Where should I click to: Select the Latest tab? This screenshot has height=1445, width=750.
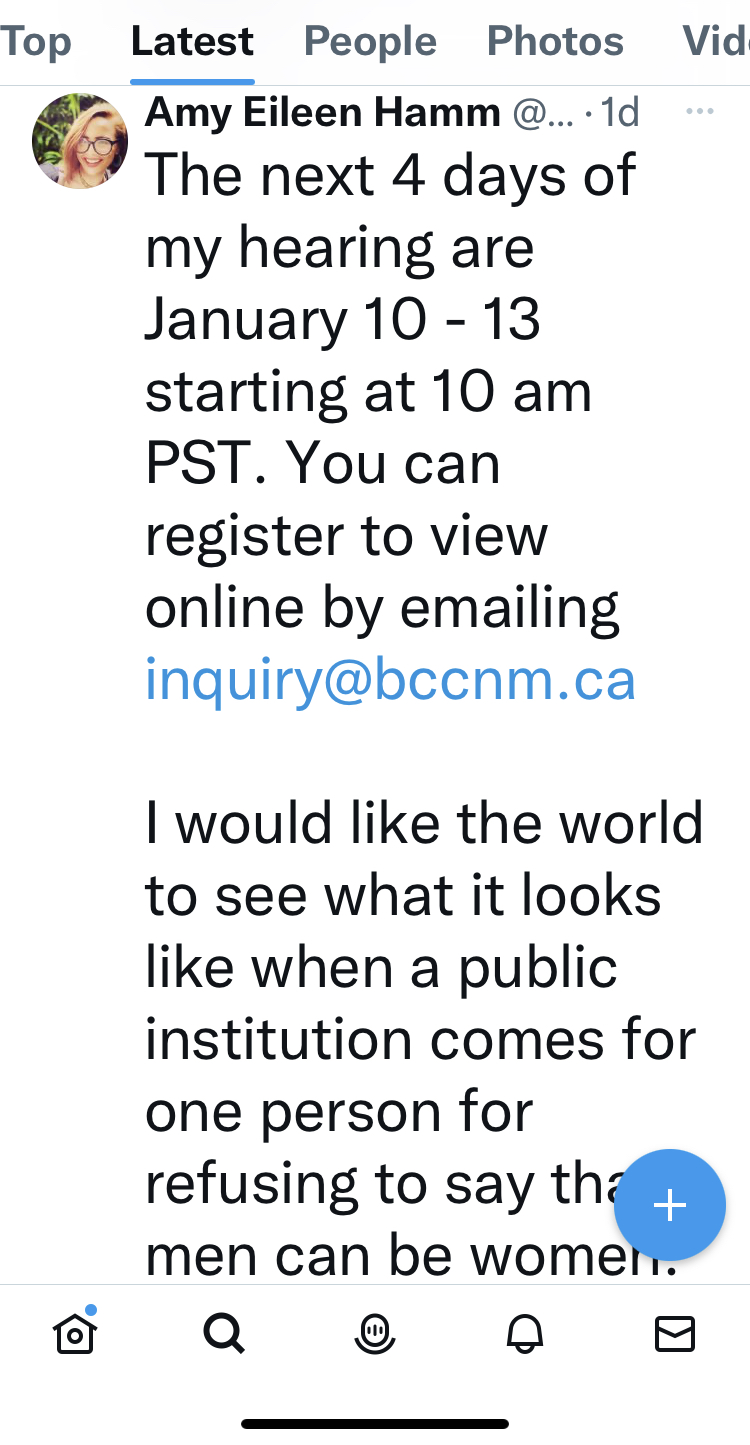tap(192, 42)
